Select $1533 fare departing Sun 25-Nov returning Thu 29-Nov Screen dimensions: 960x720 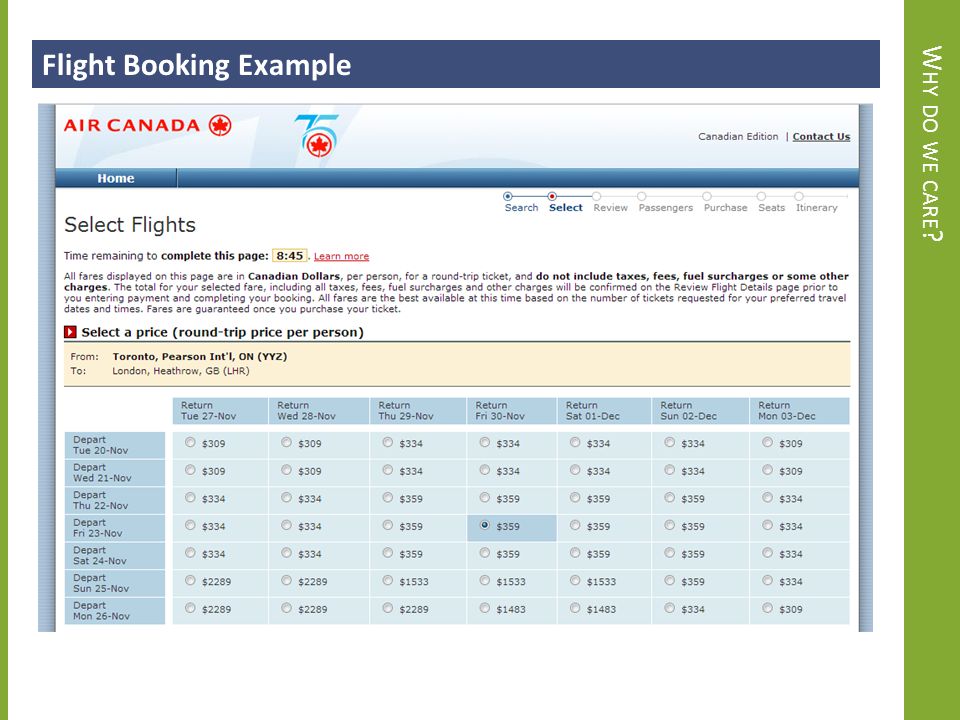click(x=388, y=580)
